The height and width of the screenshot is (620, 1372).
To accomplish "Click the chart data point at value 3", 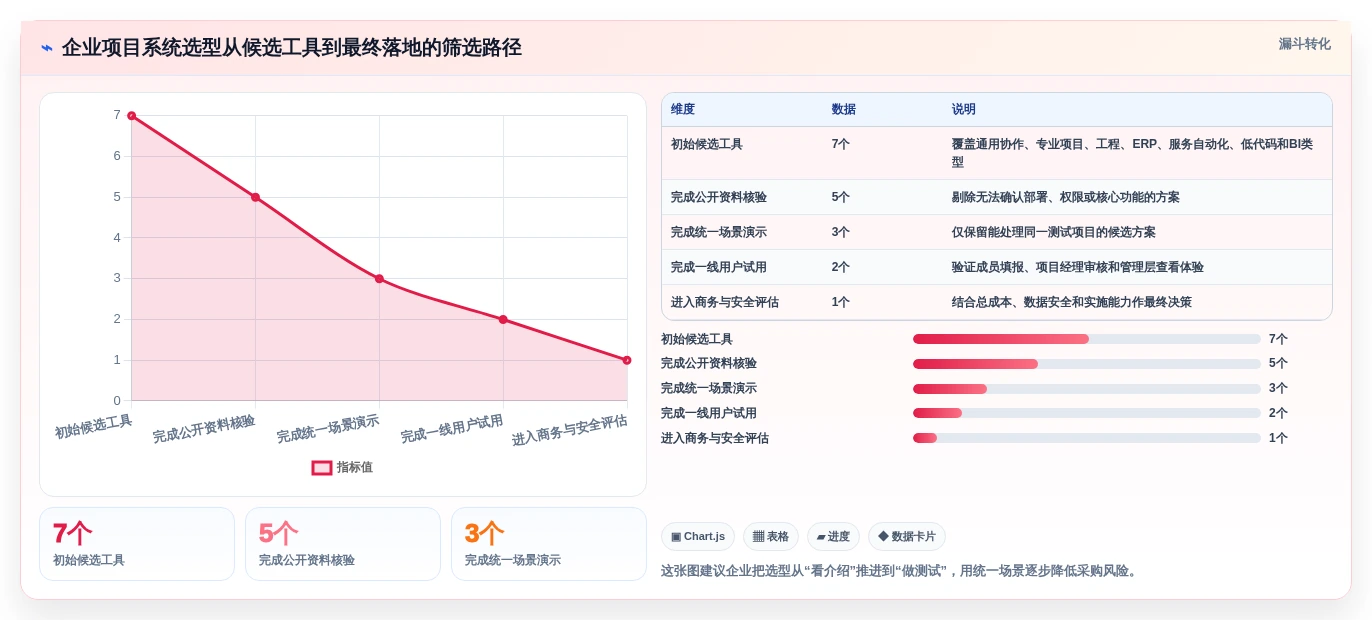I will point(379,279).
